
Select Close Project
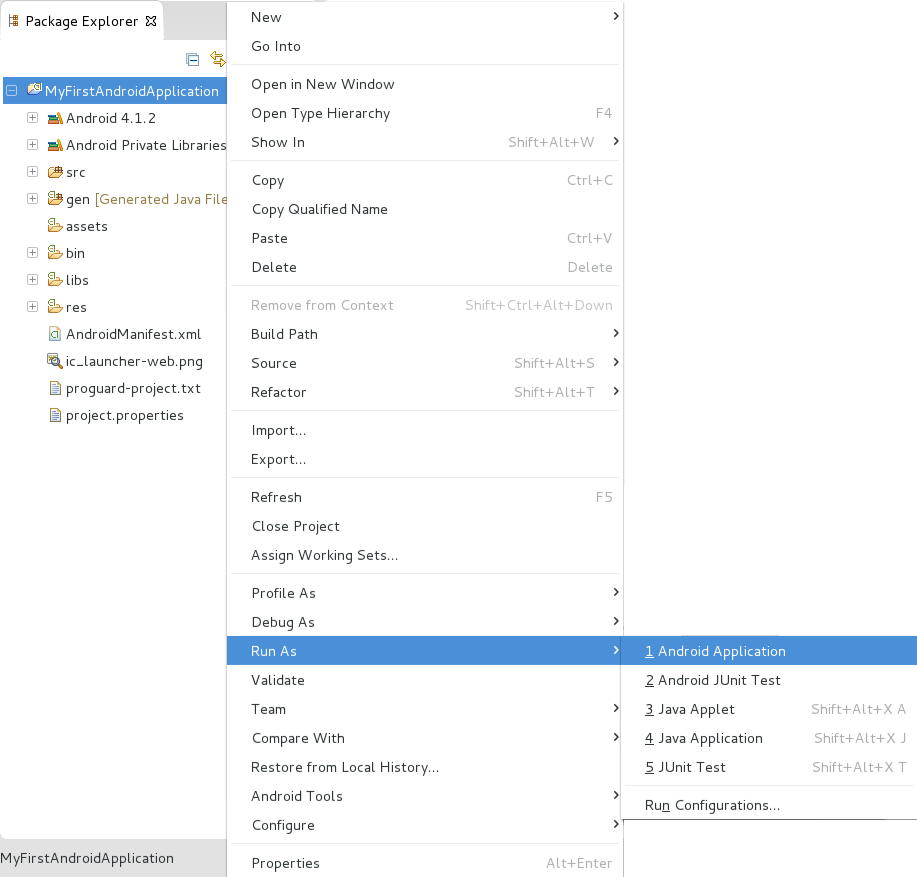click(x=425, y=526)
